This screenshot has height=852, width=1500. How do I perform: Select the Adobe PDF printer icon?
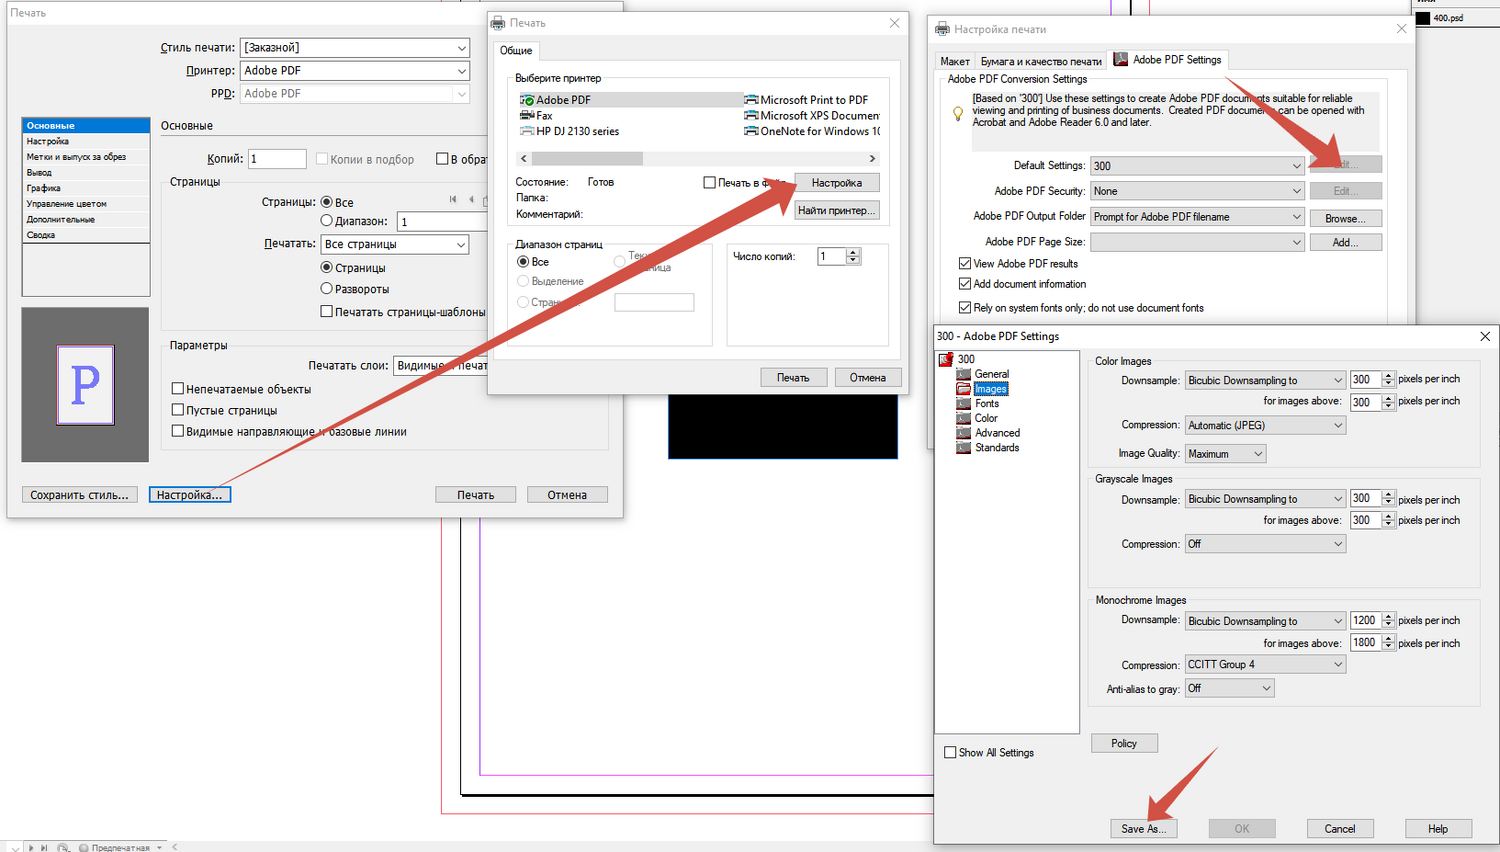[527, 100]
